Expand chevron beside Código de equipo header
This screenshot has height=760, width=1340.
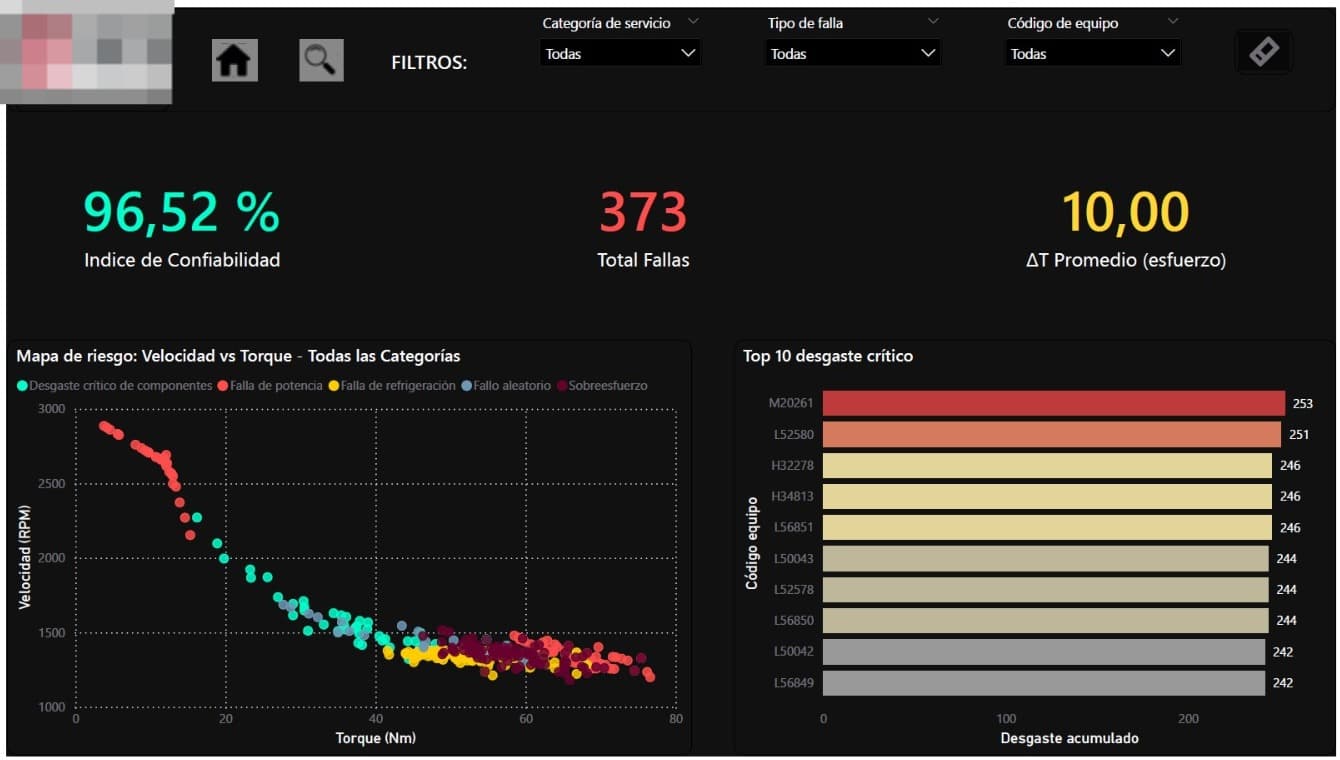(x=1173, y=21)
